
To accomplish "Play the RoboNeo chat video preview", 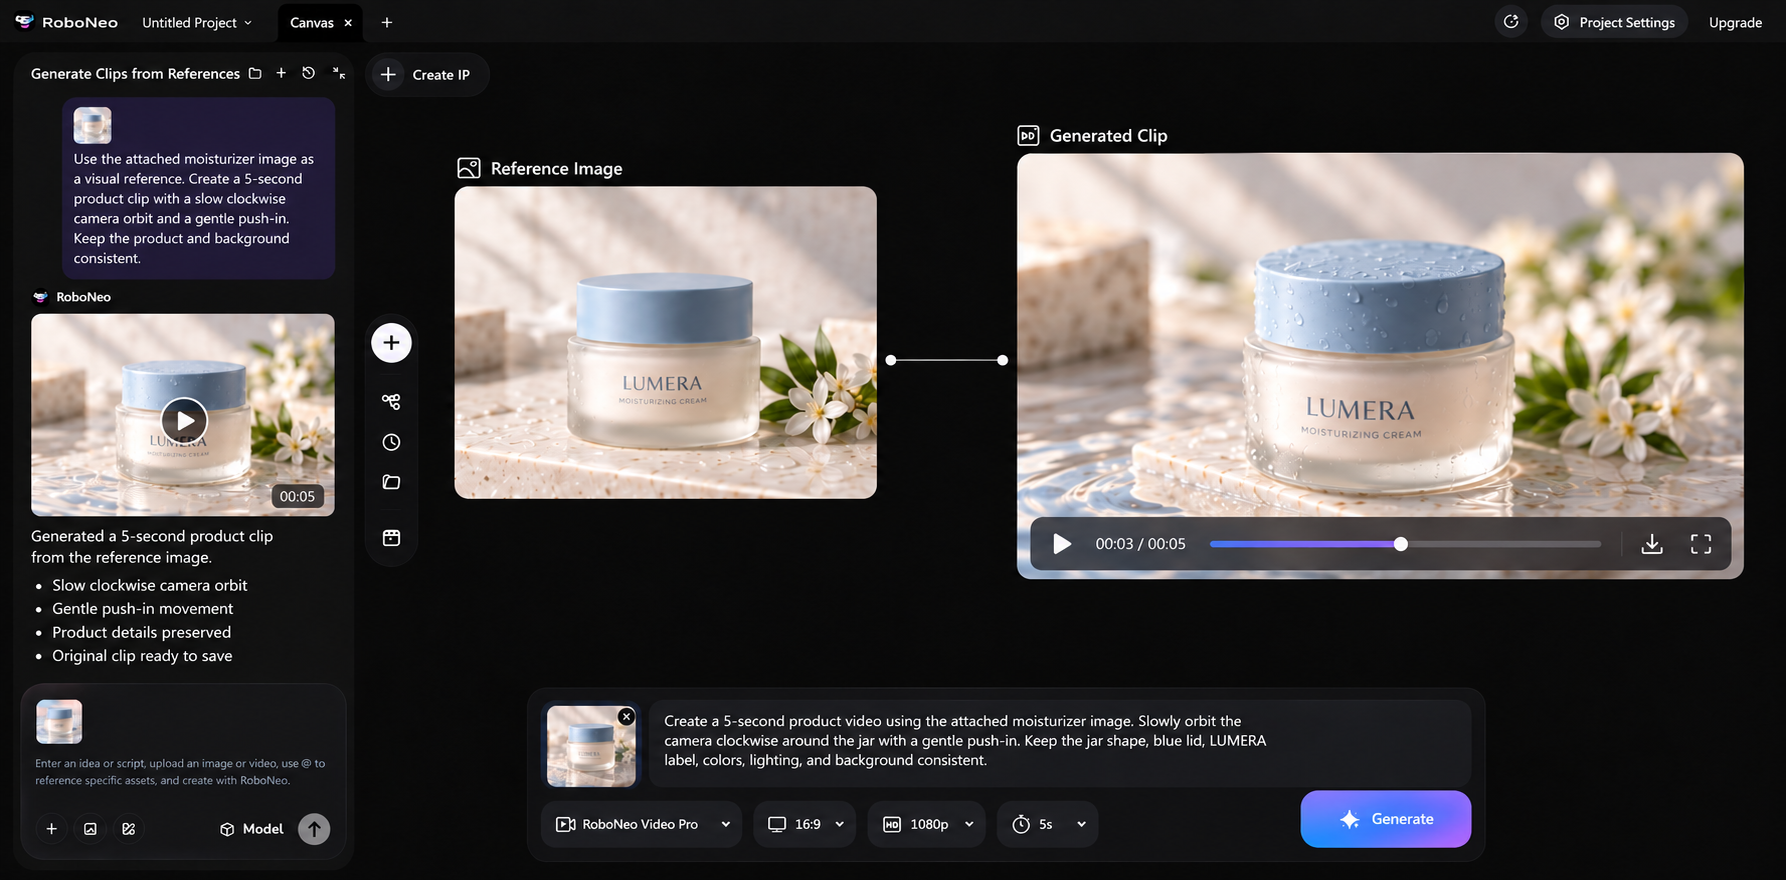I will tap(184, 421).
